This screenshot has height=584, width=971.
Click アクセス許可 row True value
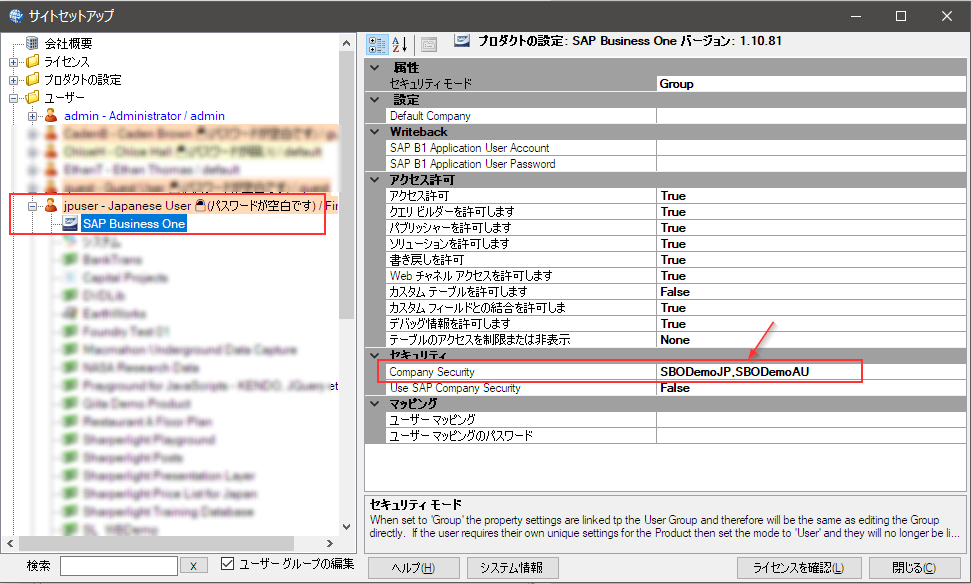(811, 196)
